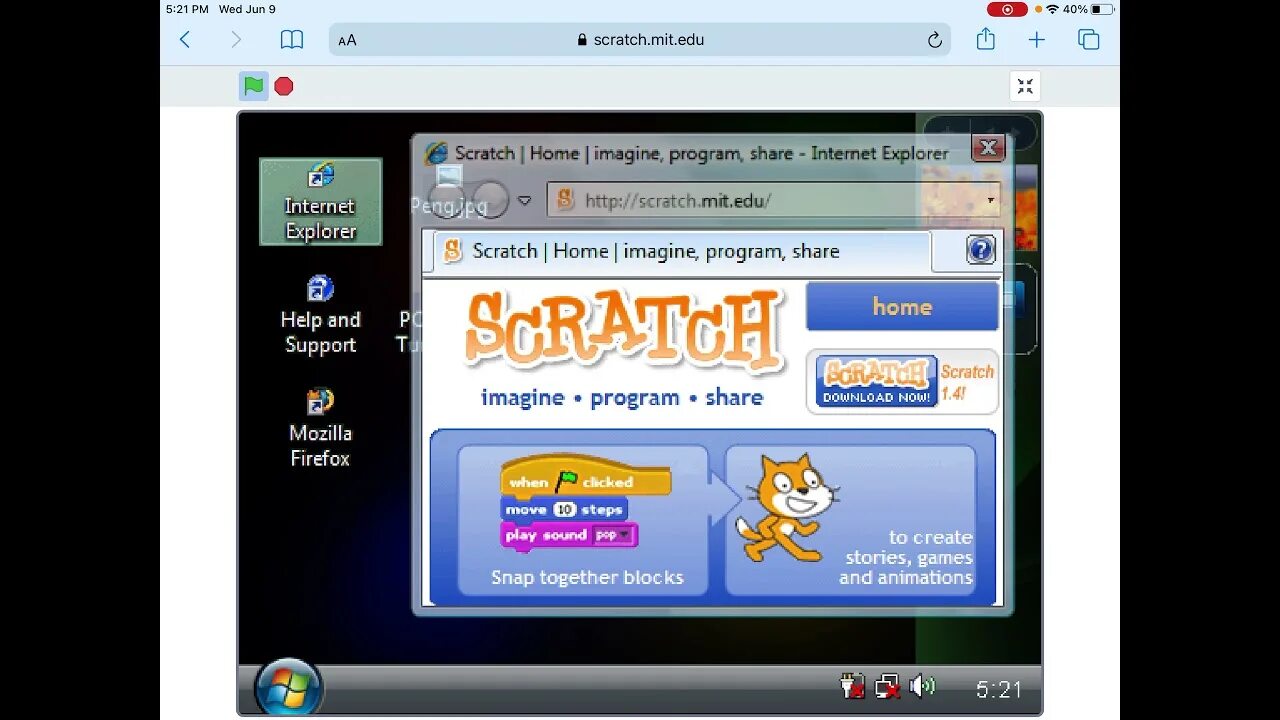
Task: Close the Internet Explorer window
Action: (x=988, y=148)
